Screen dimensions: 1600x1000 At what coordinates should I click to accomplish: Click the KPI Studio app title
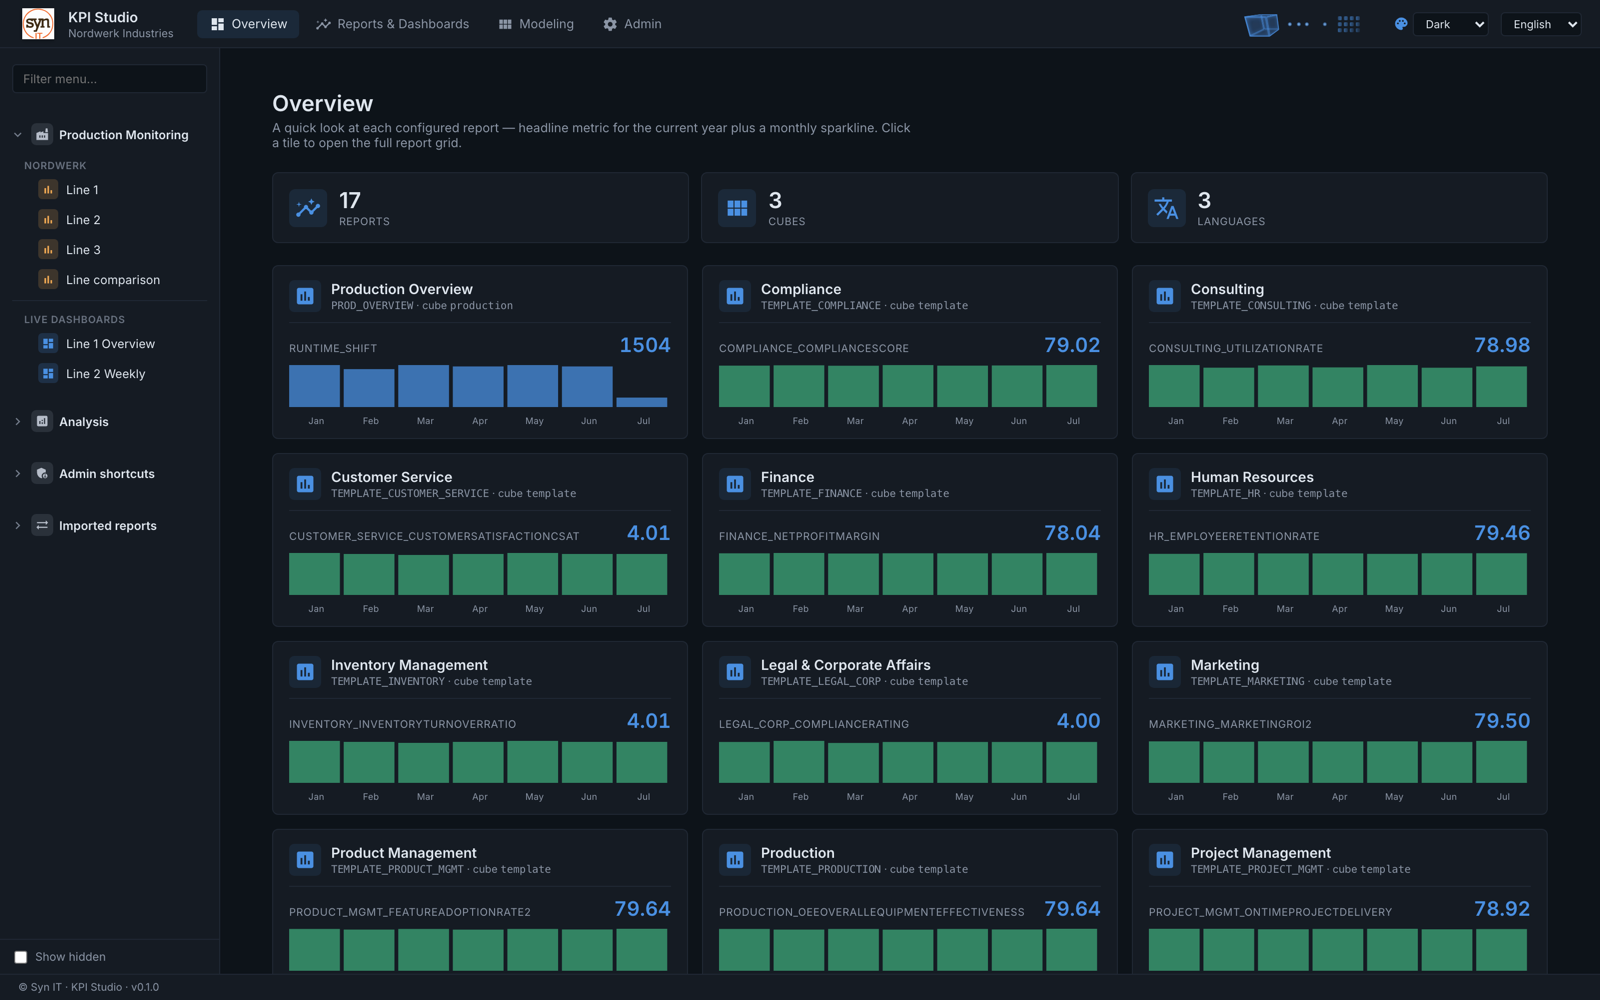tap(103, 17)
